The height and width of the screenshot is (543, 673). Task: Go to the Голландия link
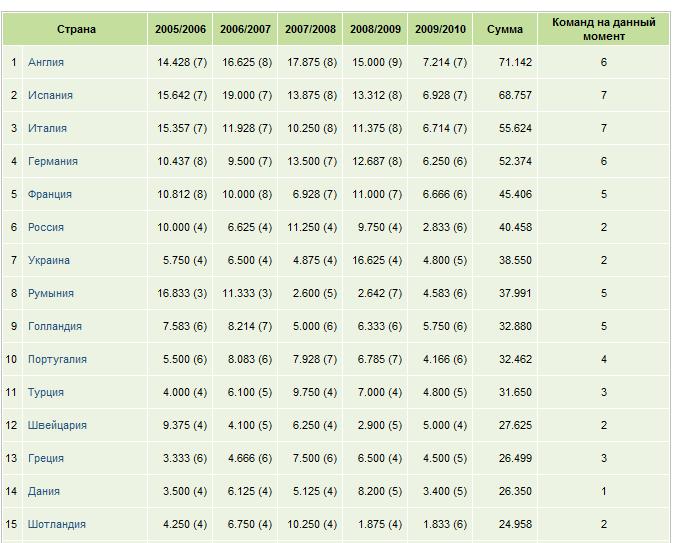coord(55,326)
